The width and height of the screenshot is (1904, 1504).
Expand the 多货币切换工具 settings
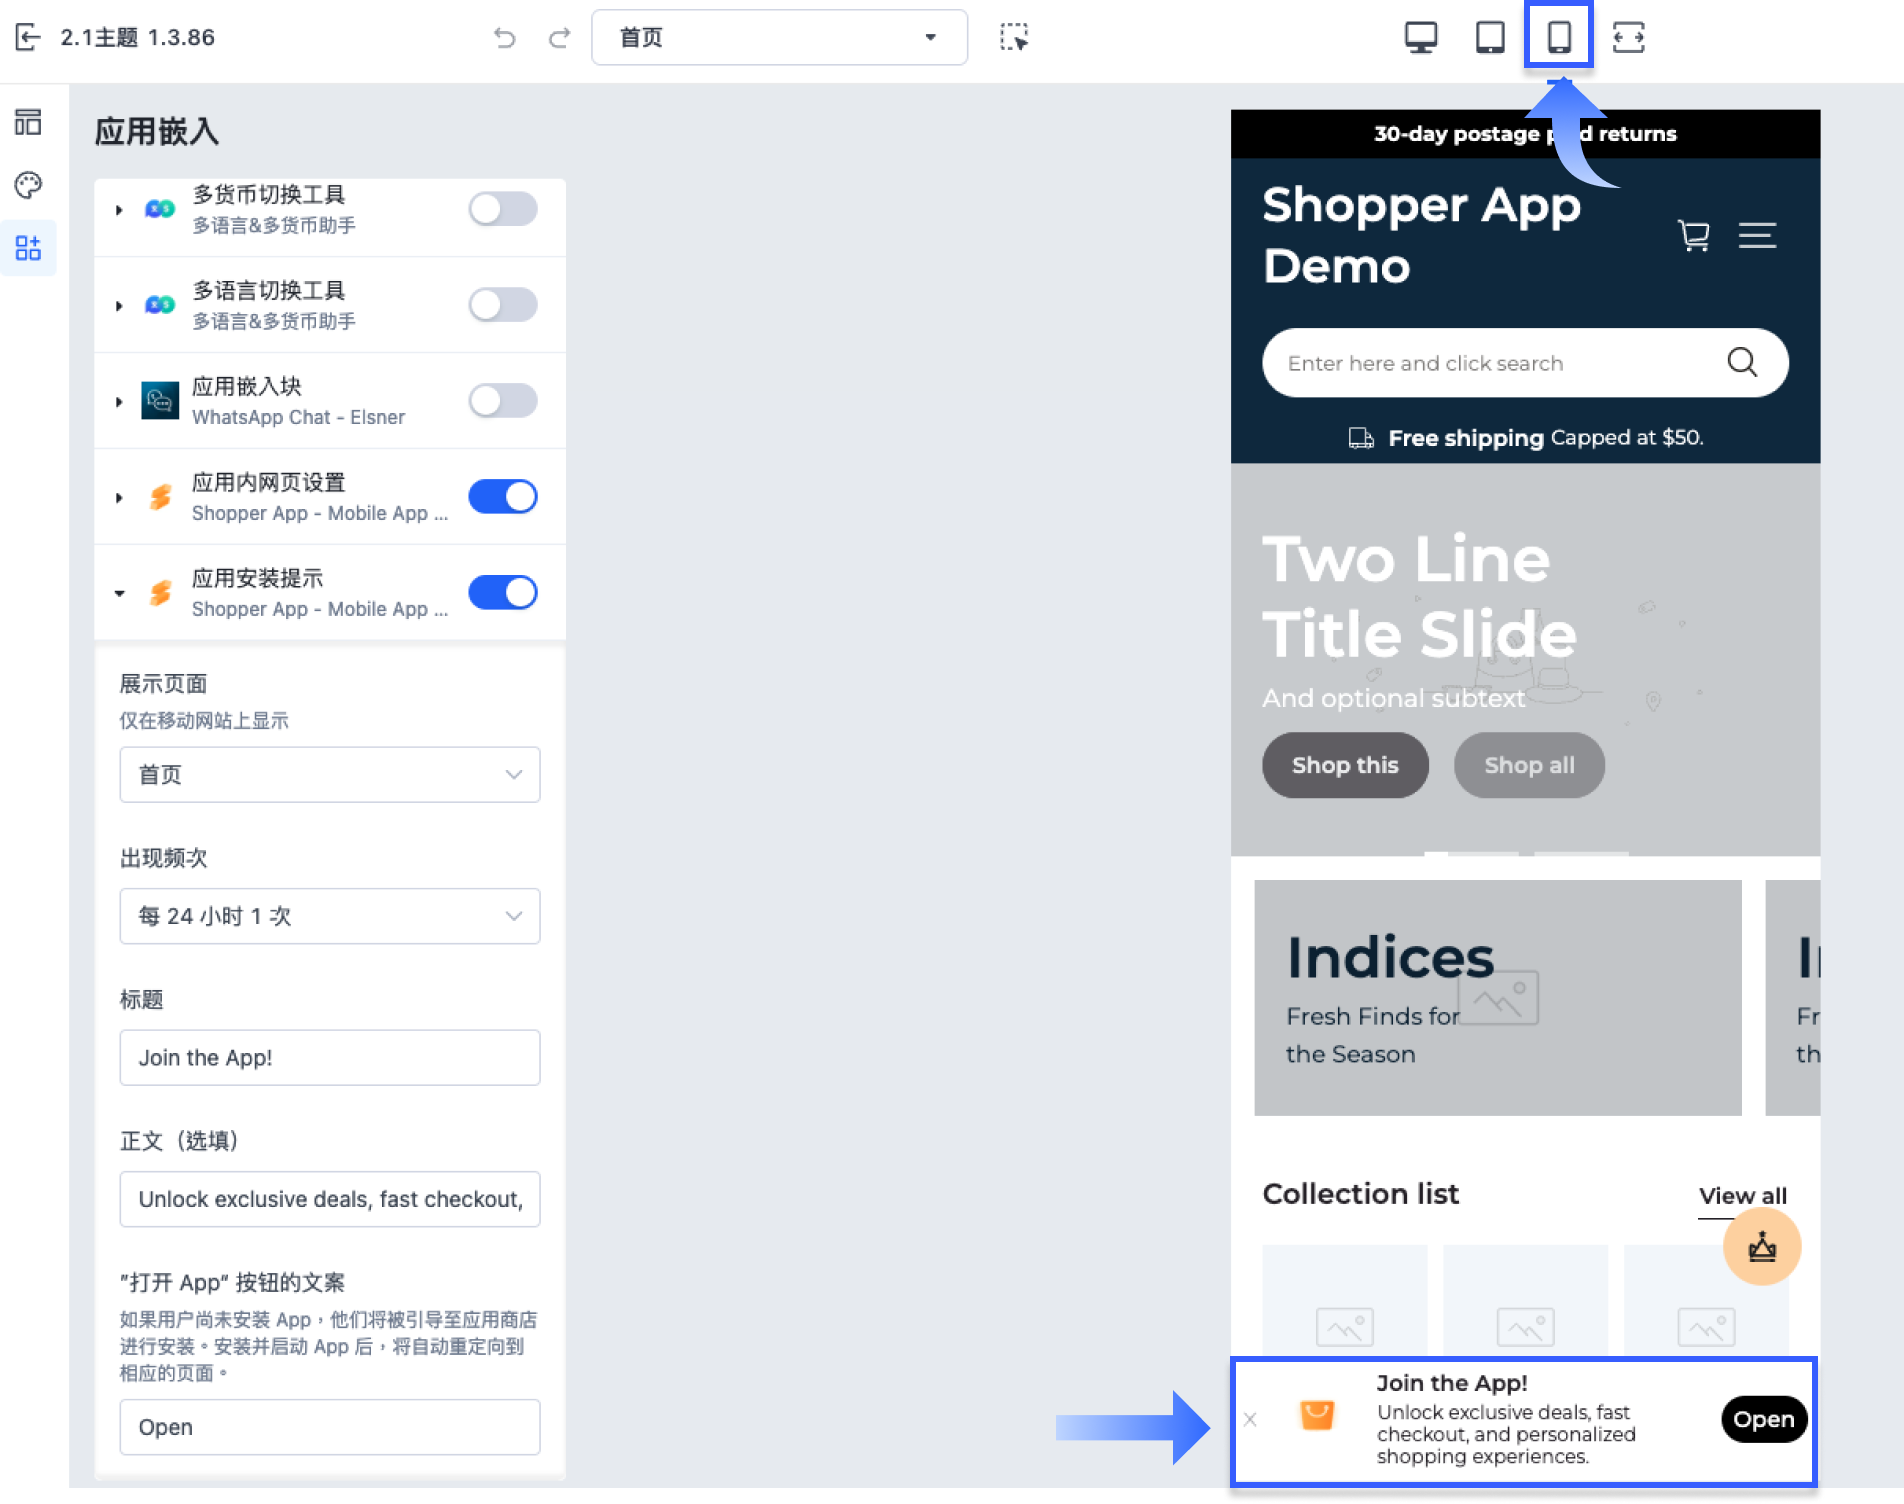119,210
